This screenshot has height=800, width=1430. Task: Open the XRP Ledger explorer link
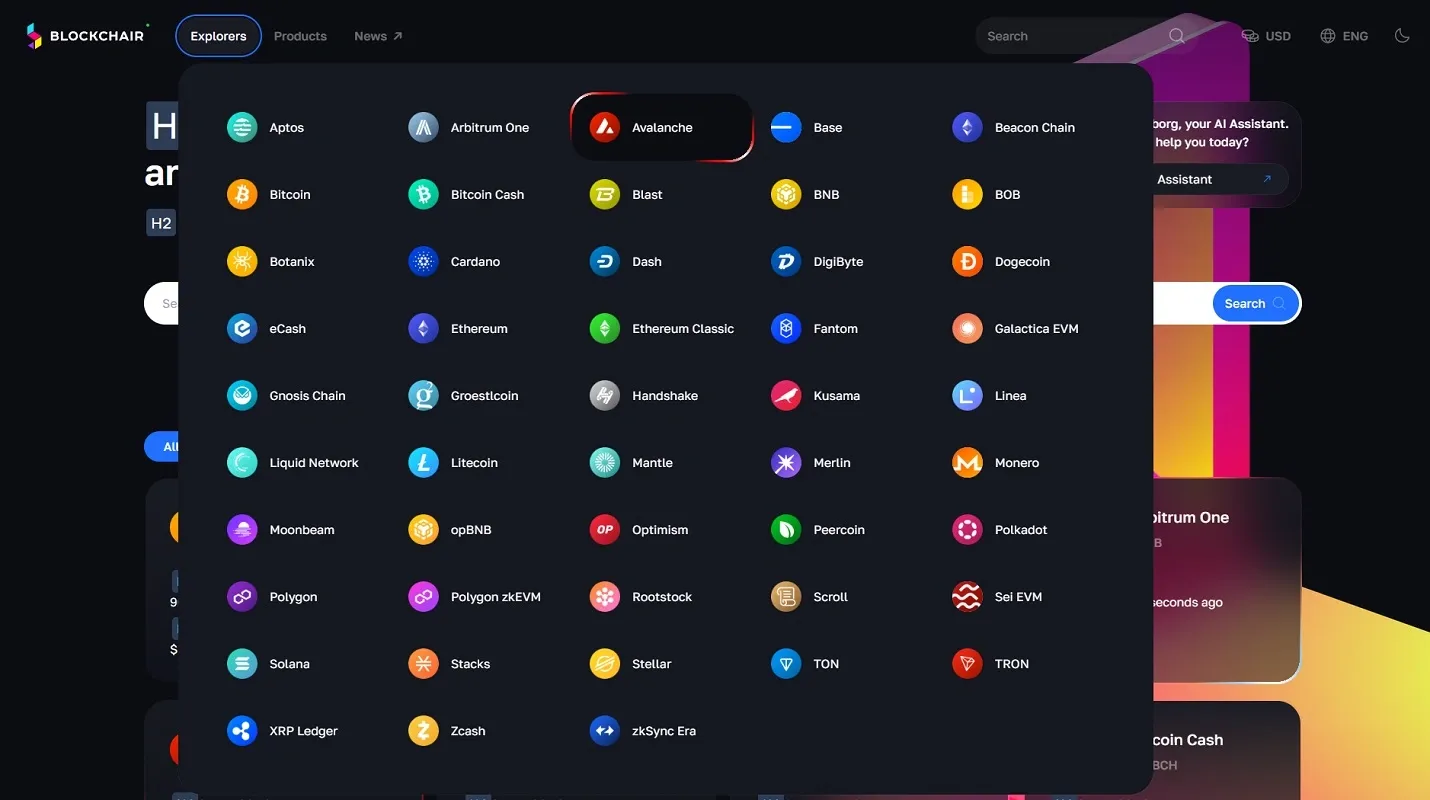pos(283,730)
